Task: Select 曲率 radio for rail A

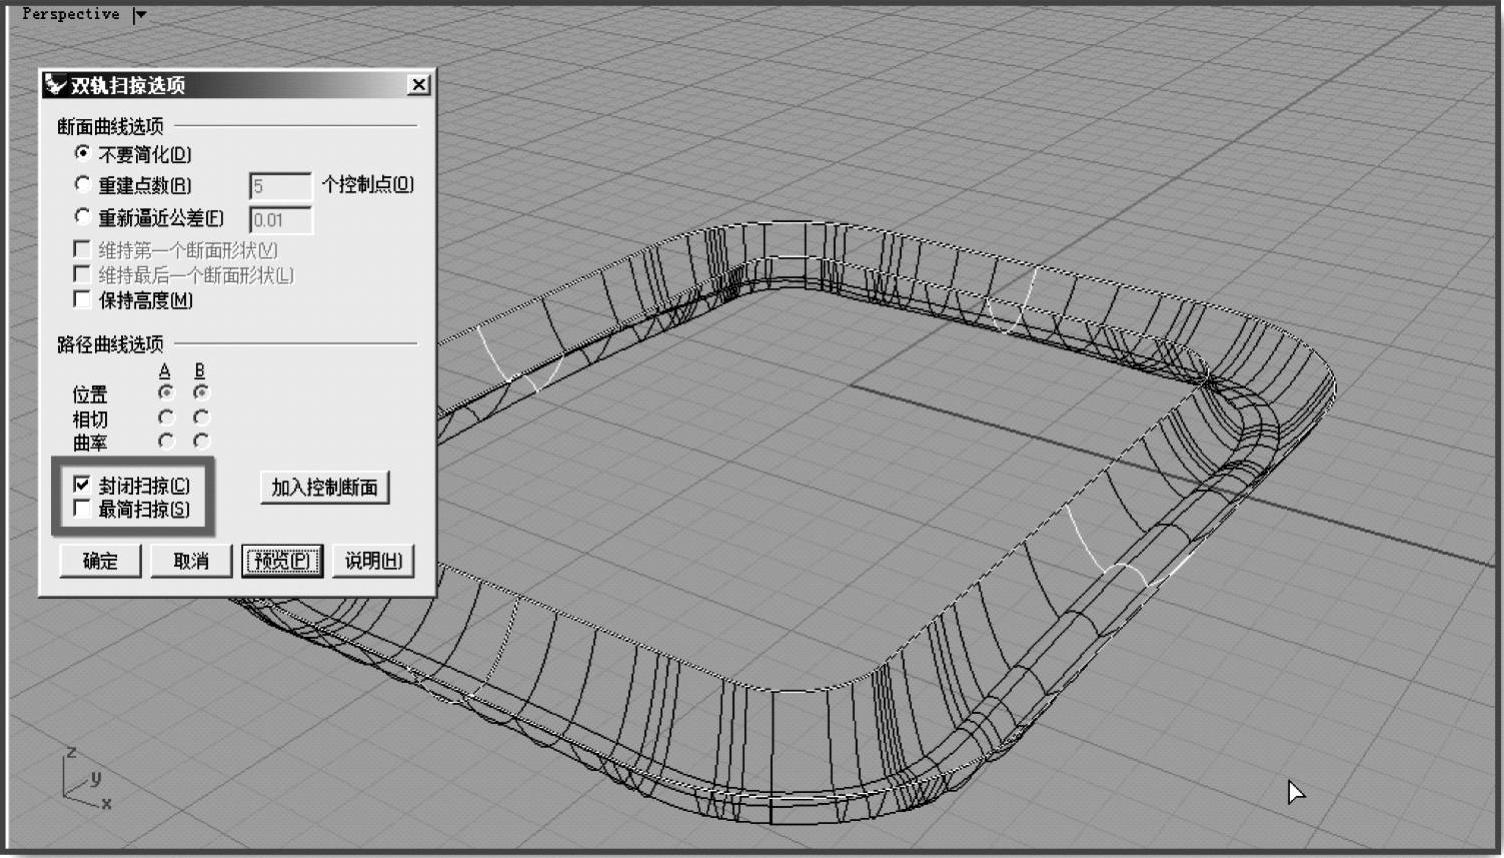Action: point(166,441)
